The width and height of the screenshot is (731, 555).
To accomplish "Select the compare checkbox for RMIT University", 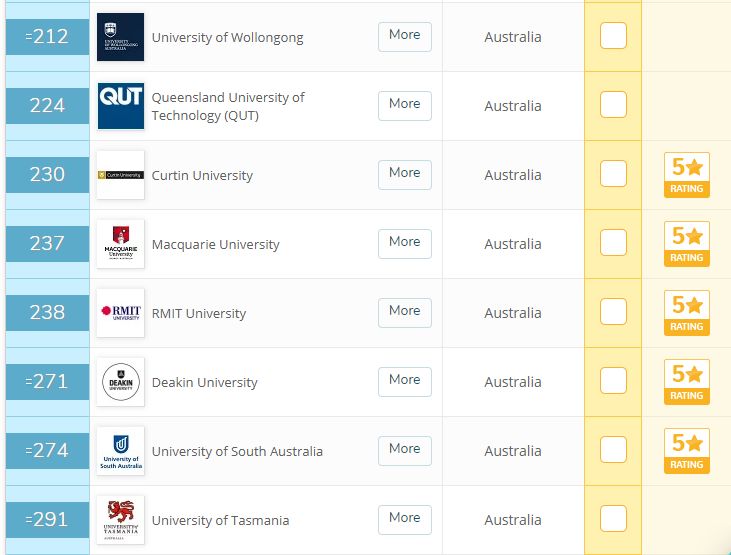I will [613, 312].
